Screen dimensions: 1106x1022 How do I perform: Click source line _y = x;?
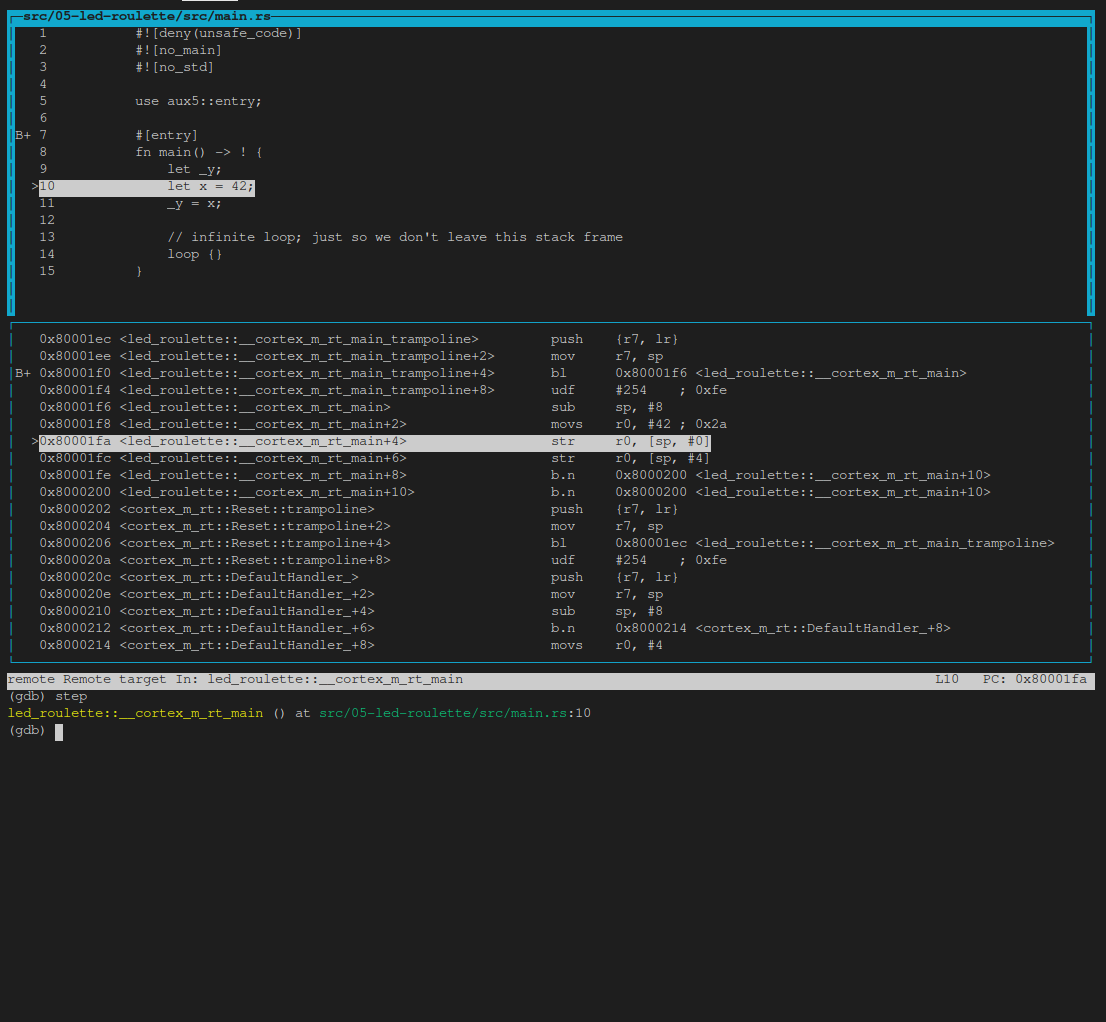194,203
